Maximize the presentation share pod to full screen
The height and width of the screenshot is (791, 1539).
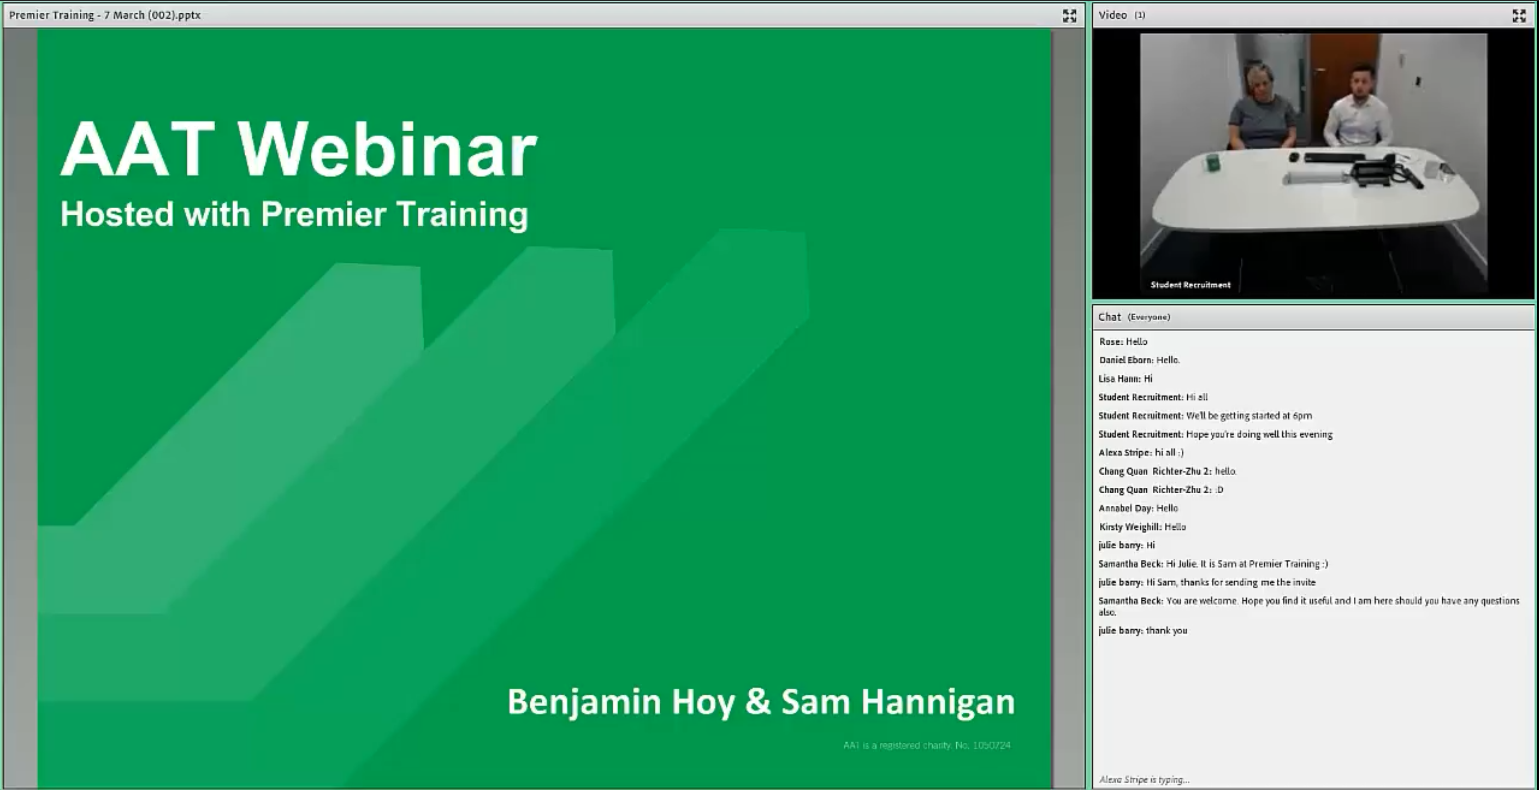[1069, 16]
